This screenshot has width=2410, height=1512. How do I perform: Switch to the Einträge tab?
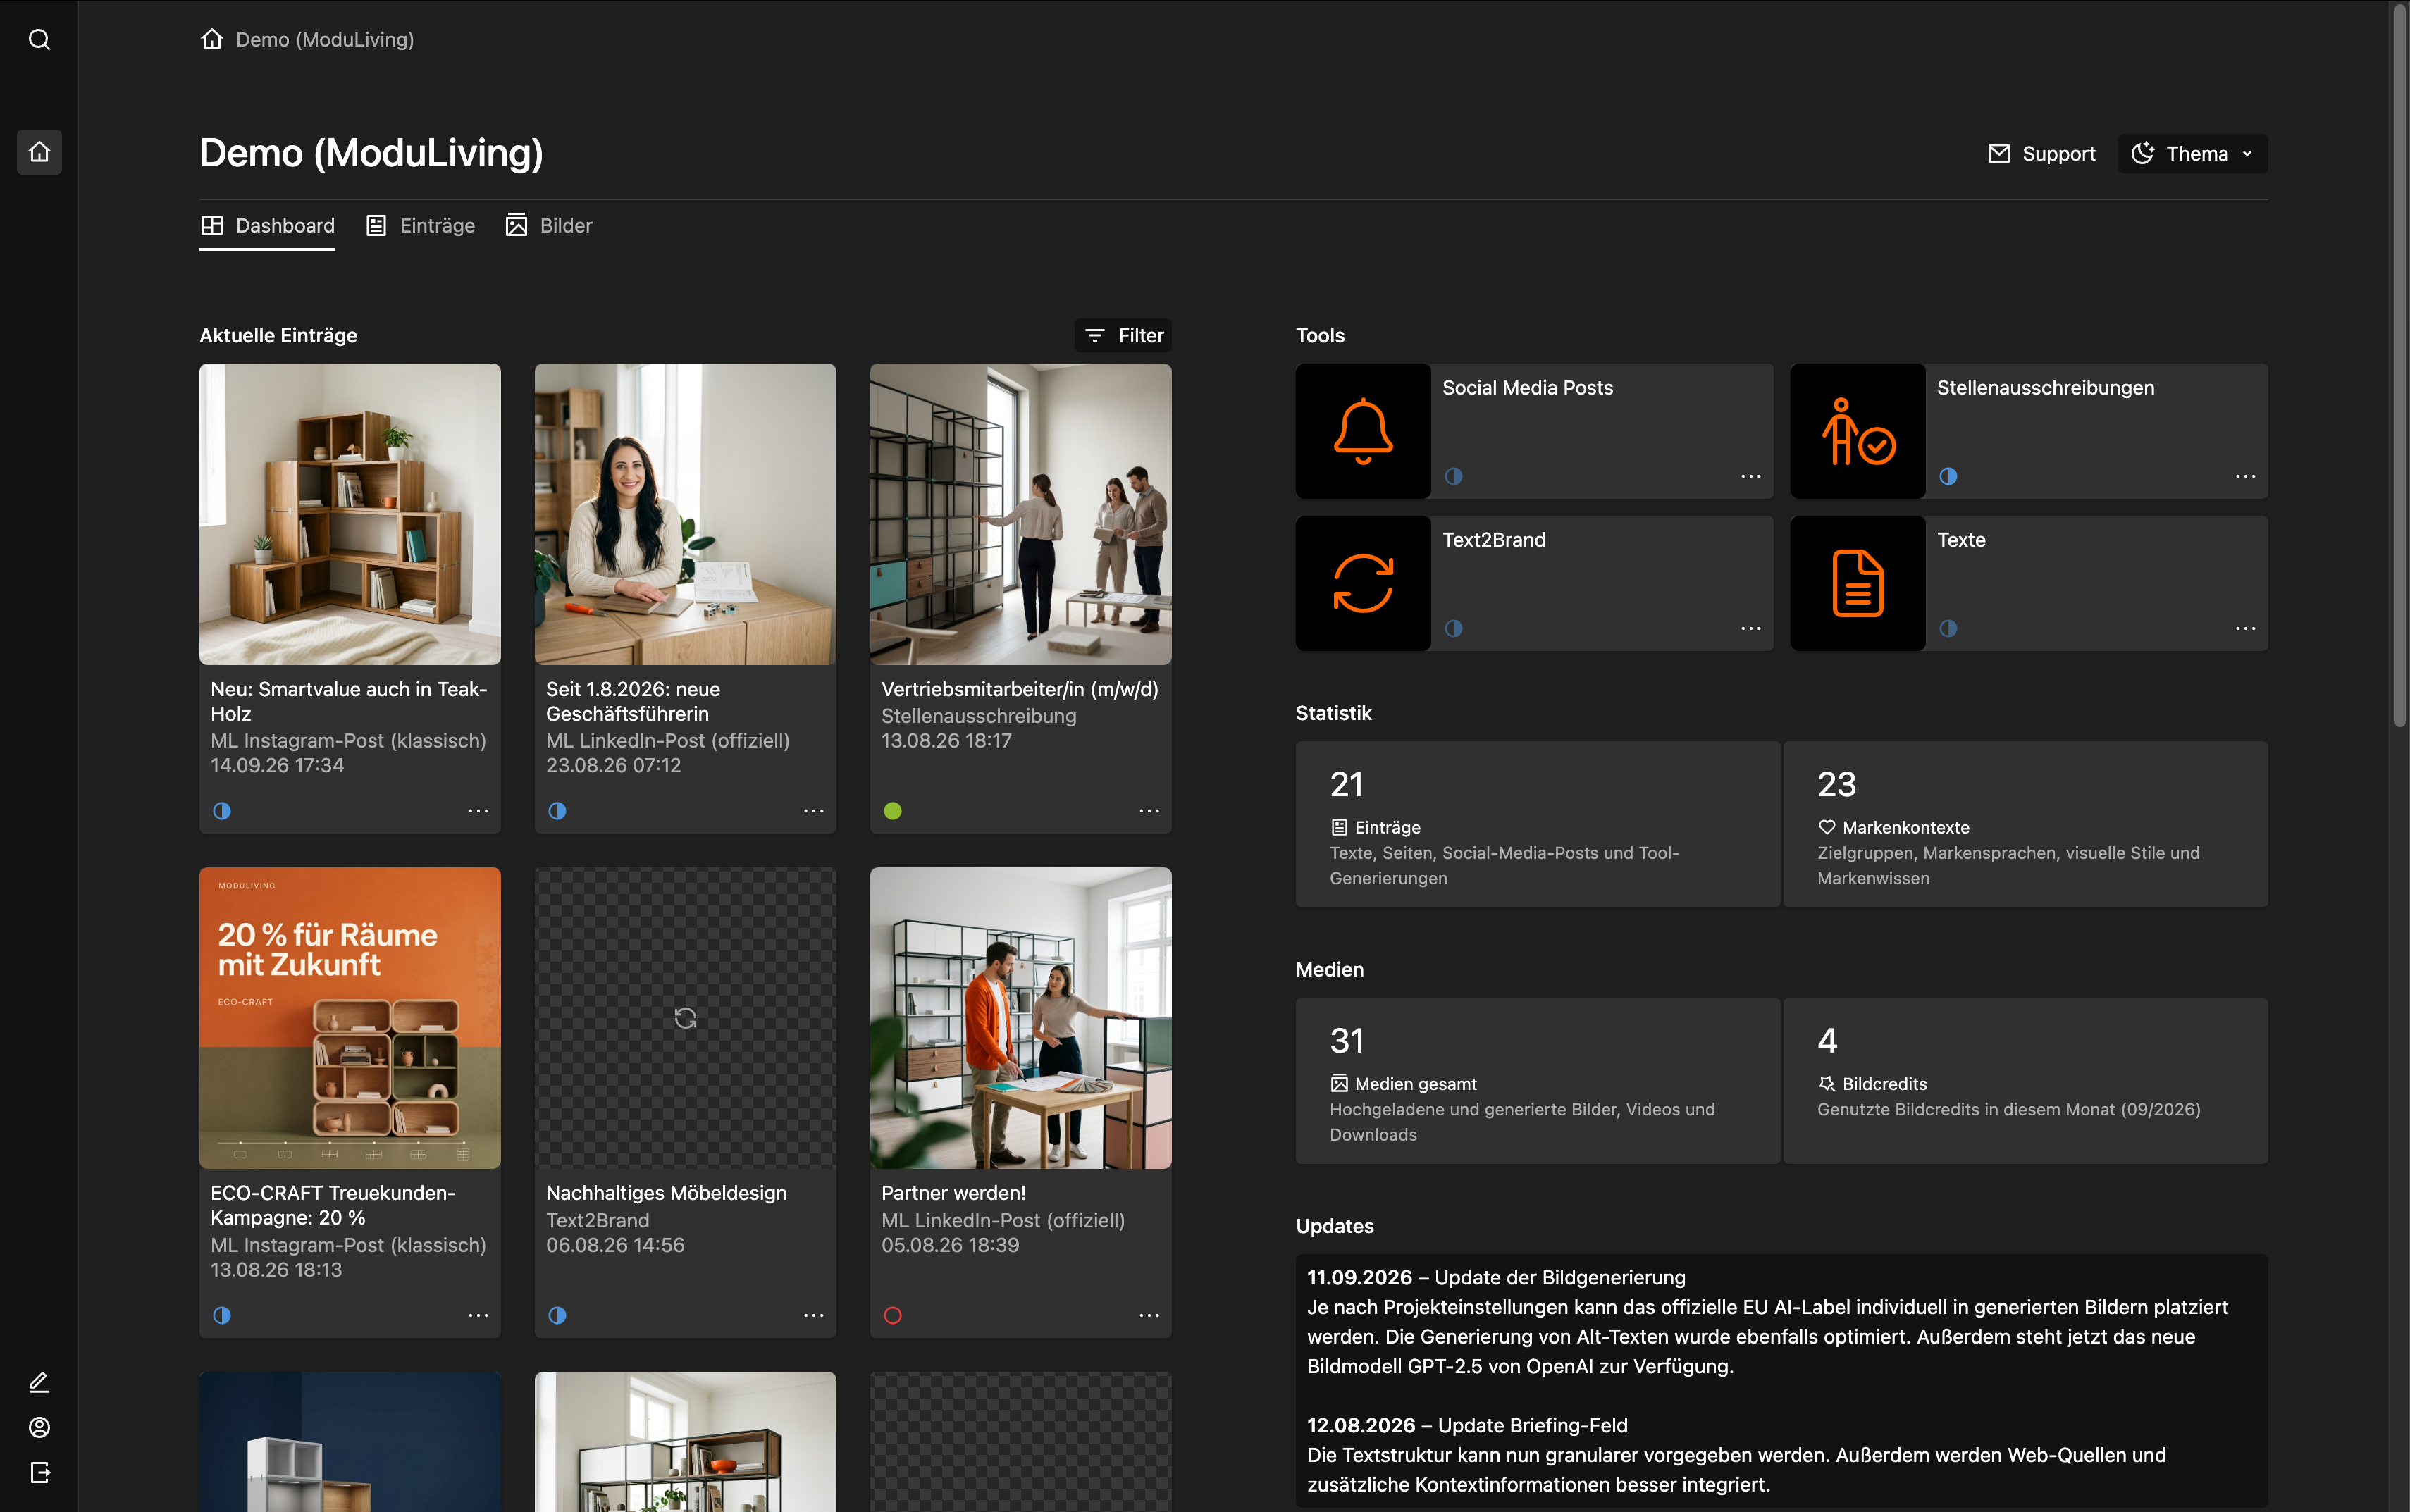coord(421,226)
